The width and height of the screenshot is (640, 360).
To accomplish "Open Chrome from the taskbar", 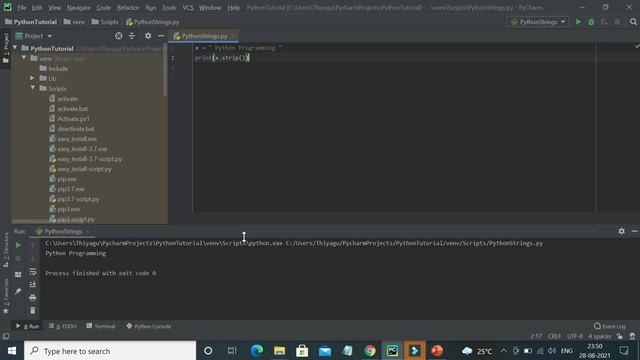I will click(370, 351).
